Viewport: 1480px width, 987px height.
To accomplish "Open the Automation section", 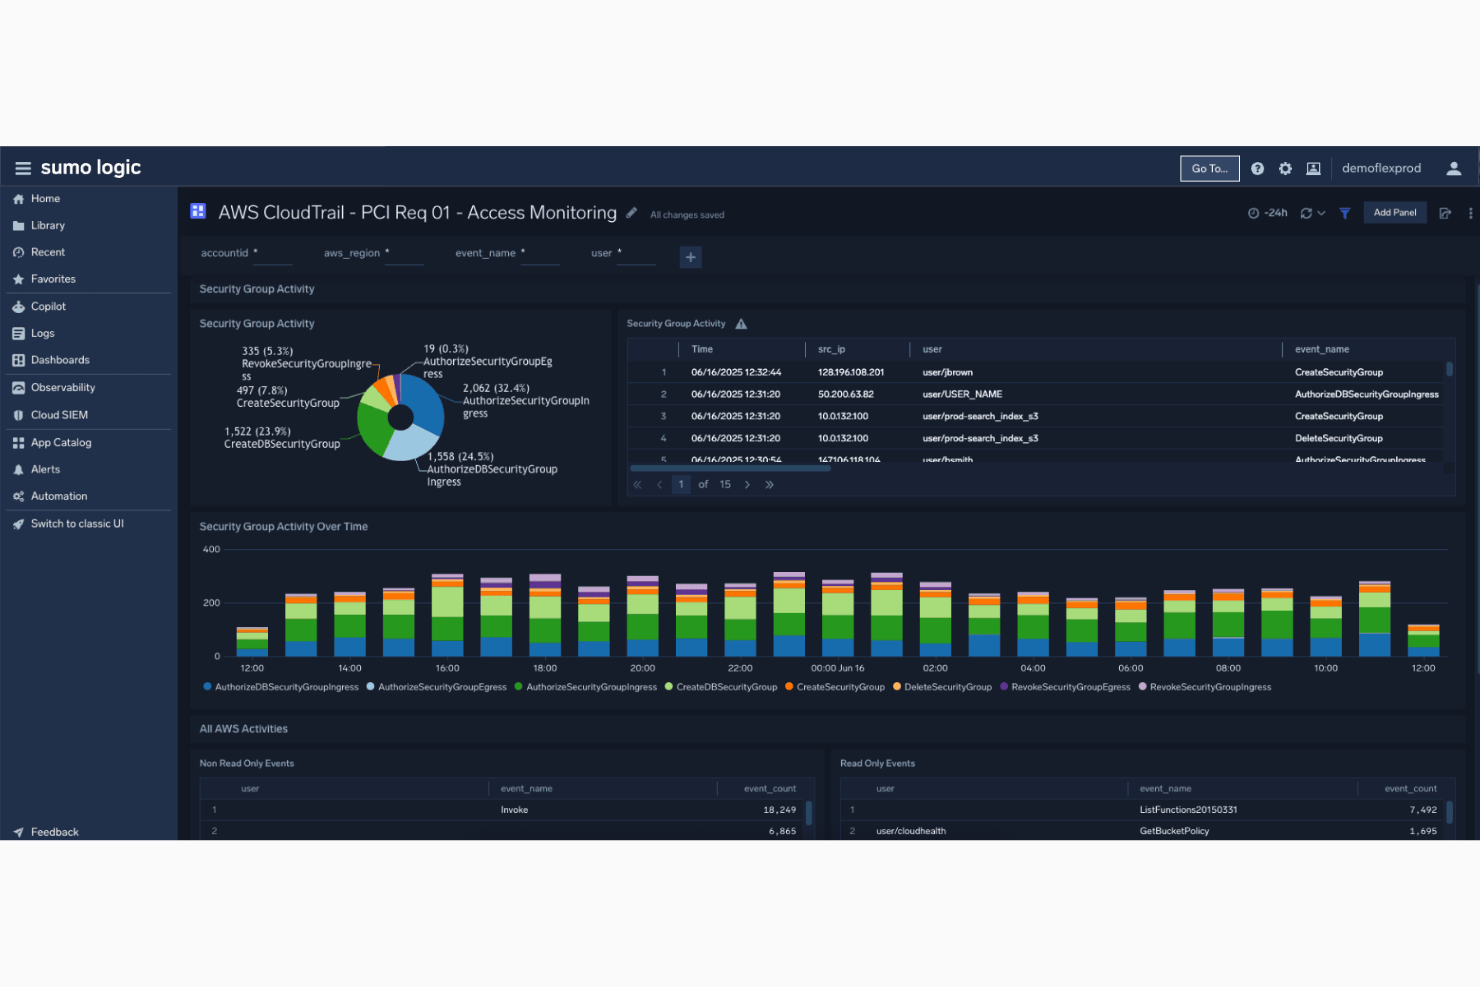I will 60,496.
